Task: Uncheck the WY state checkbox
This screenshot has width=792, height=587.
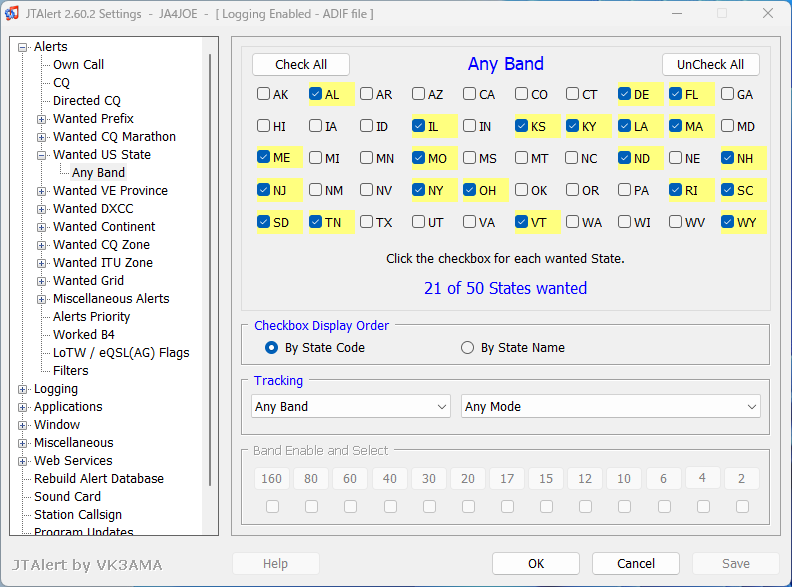Action: (x=727, y=222)
